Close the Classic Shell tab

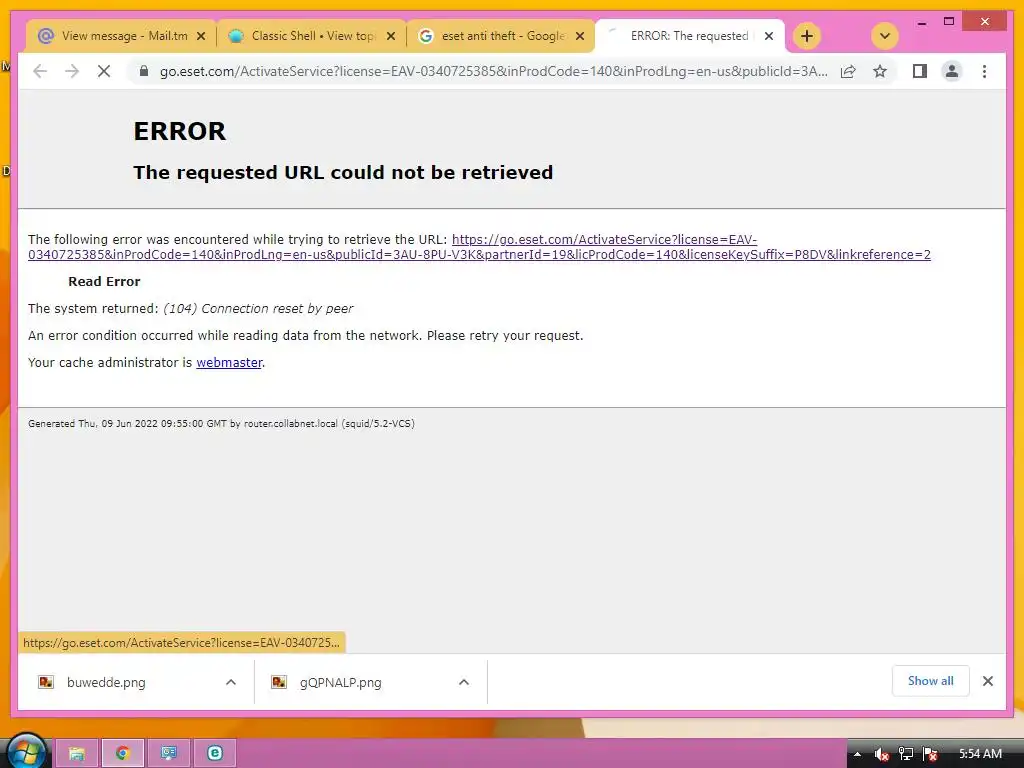(x=391, y=37)
